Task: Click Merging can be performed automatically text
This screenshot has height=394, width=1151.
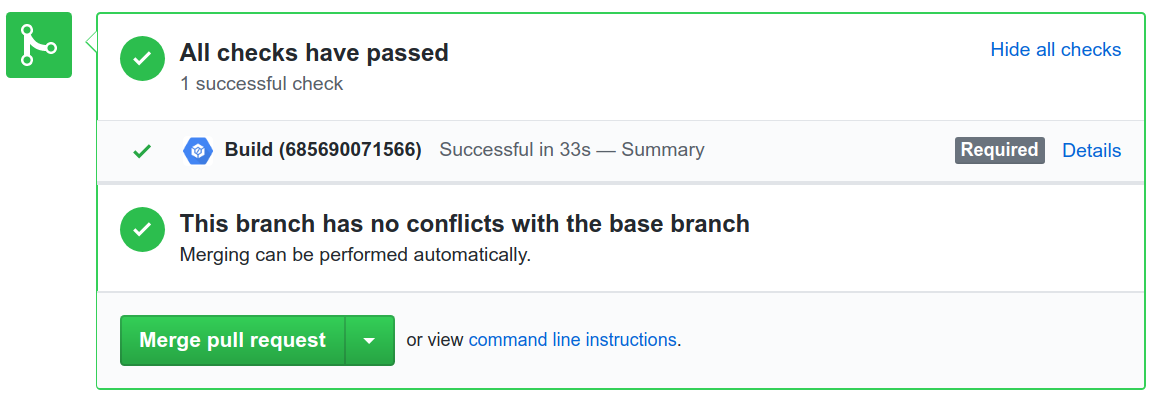Action: 355,255
